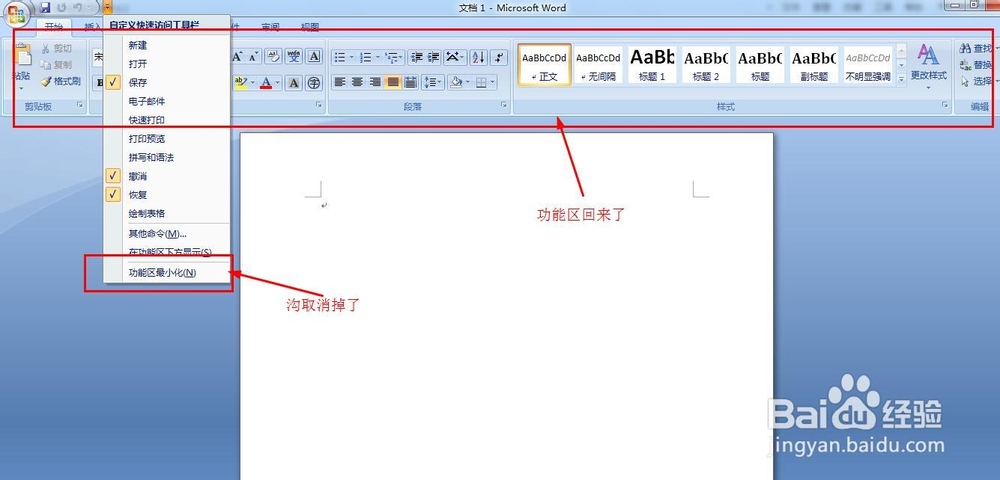1000x480 pixels.
Task: Apply the 不明显强调 style
Action: [868, 64]
